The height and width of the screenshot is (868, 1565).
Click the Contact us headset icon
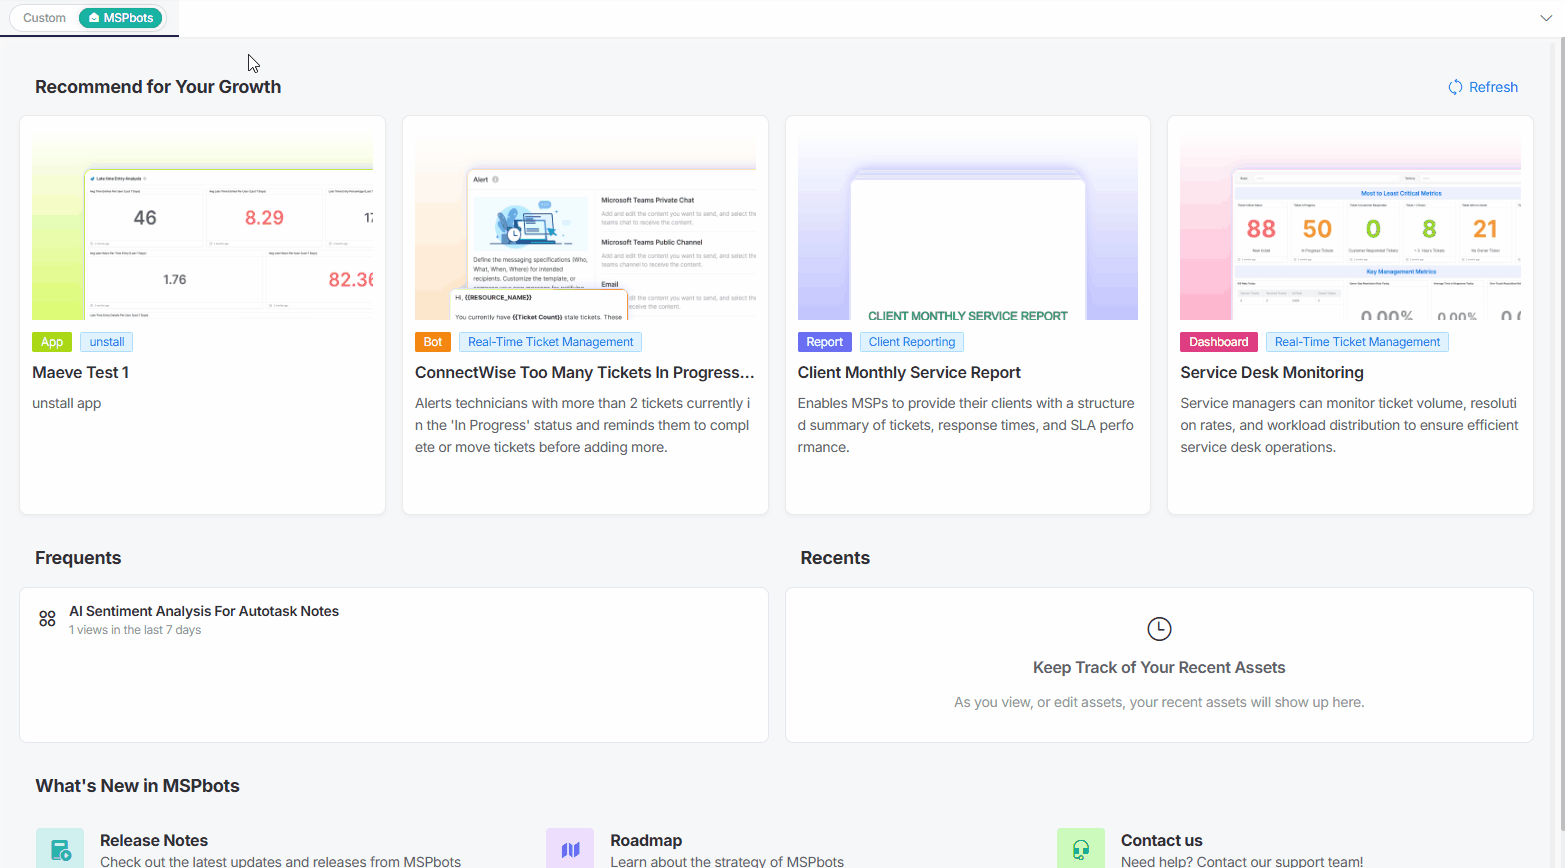[1081, 847]
